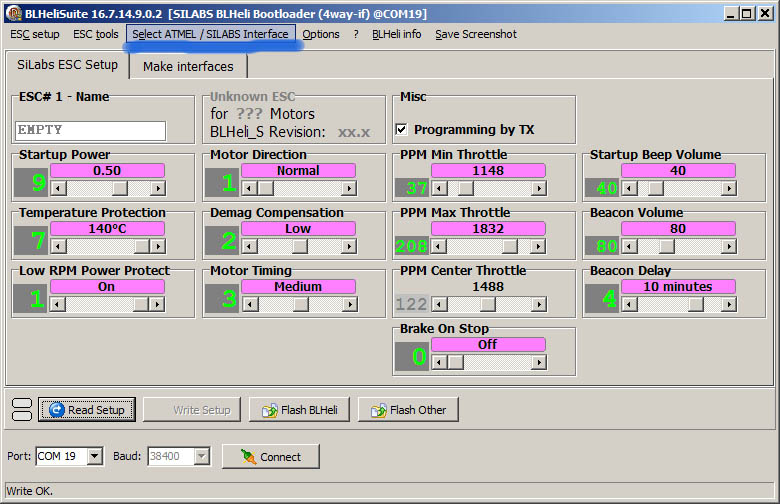Open the Options menu

click(321, 34)
